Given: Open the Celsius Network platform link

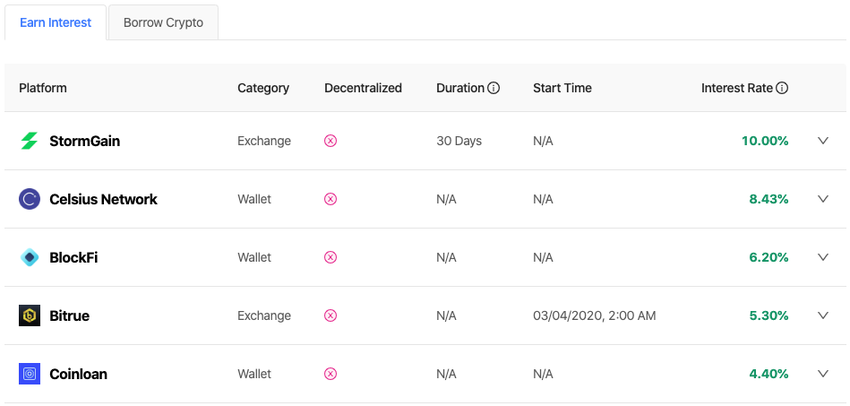Looking at the screenshot, I should [103, 199].
